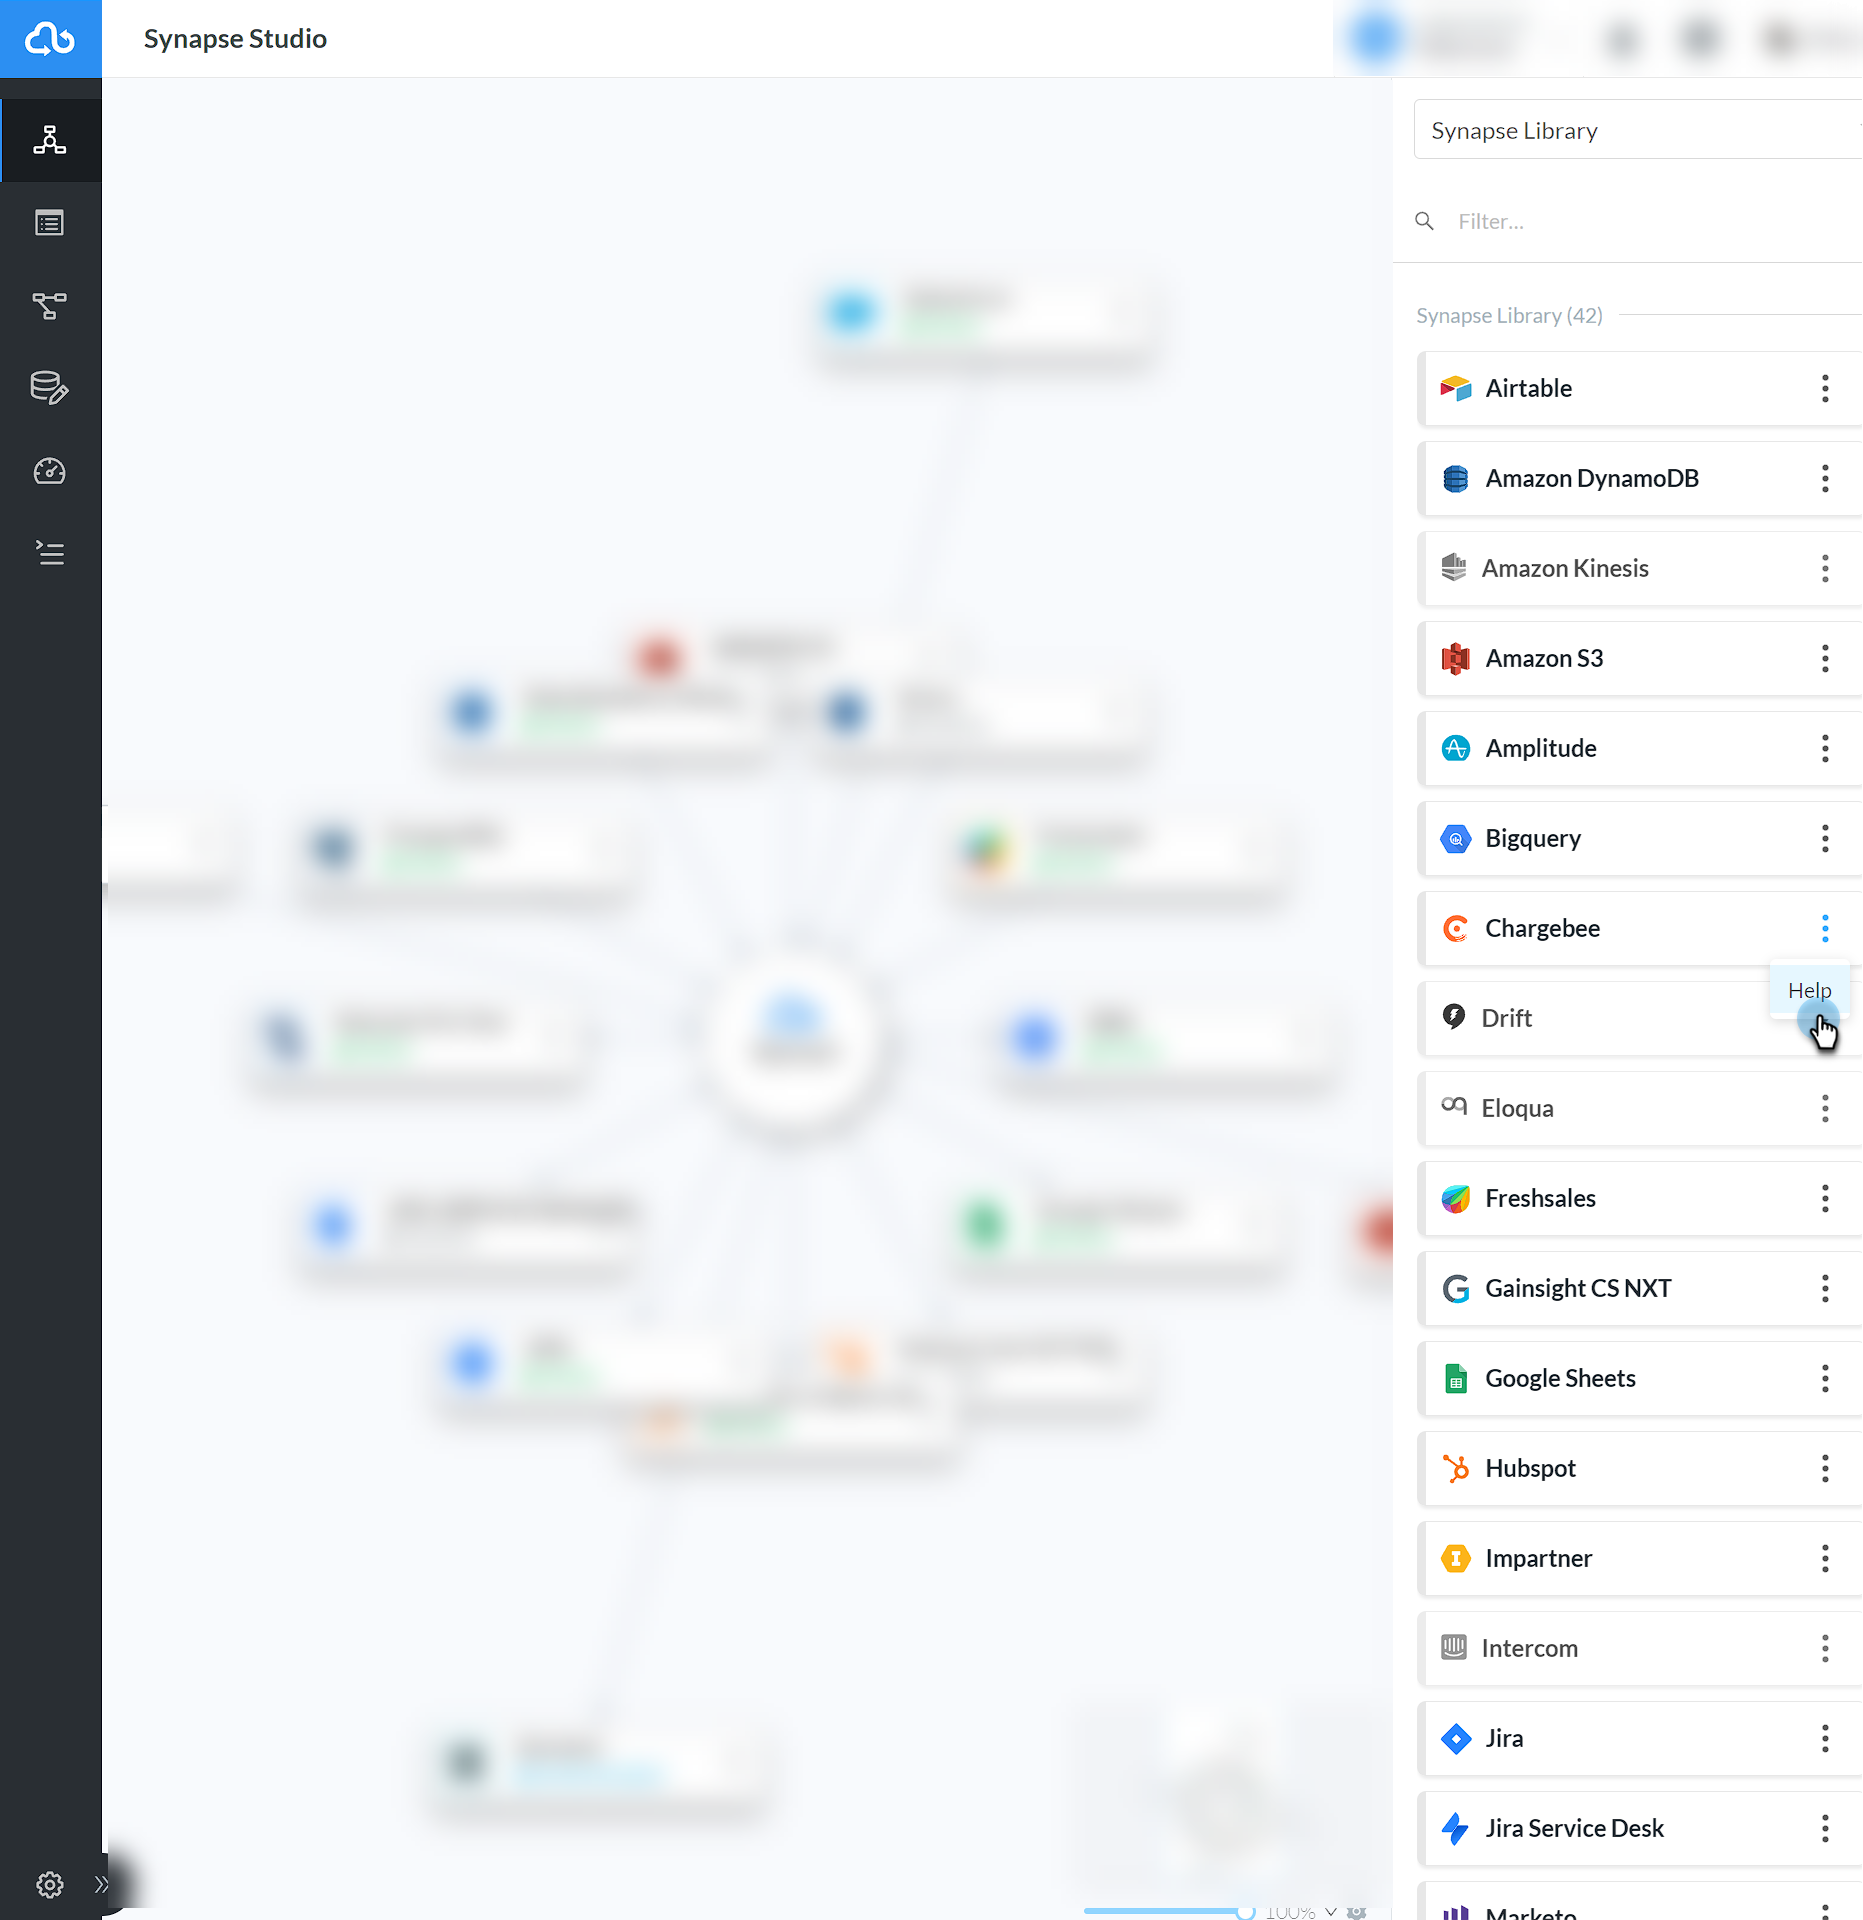Open the task list icon in sidebar
Viewport: 1863px width, 1920px height.
tap(50, 553)
